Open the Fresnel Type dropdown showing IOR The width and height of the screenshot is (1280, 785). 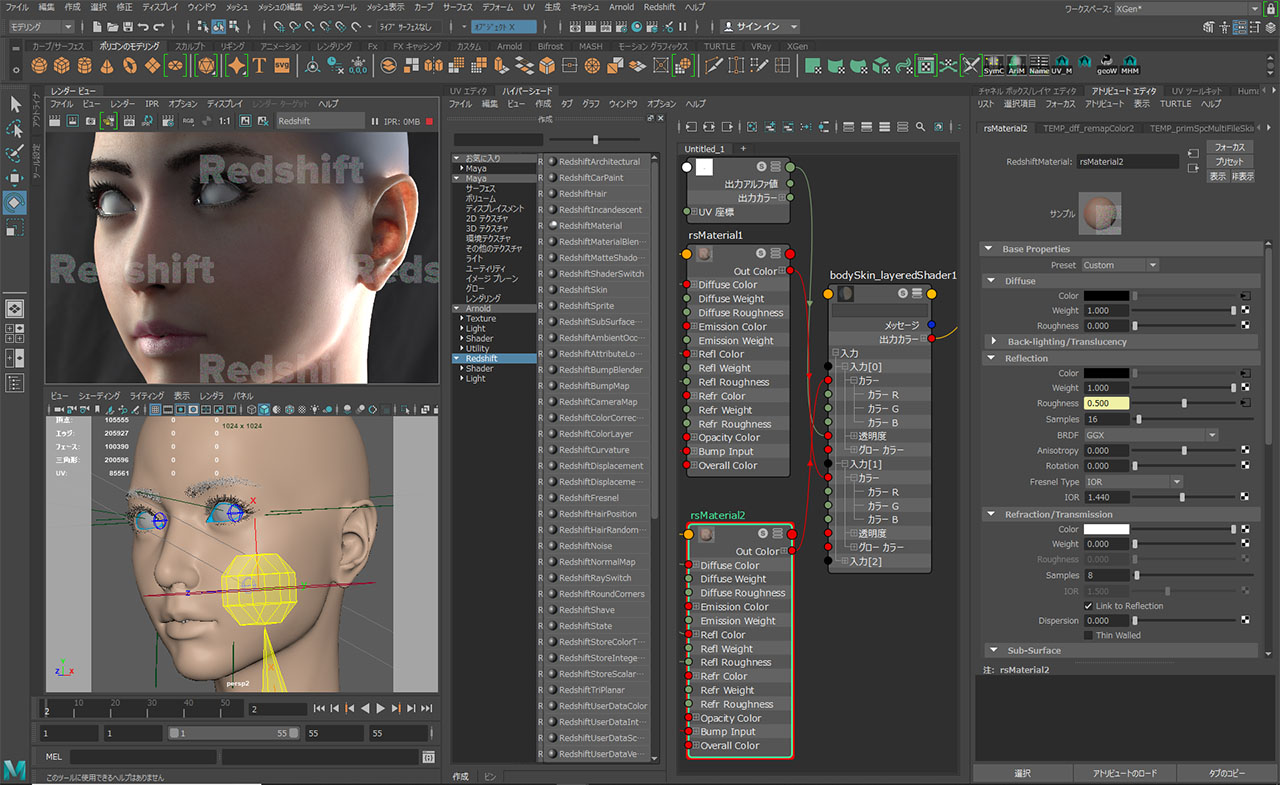[1133, 482]
